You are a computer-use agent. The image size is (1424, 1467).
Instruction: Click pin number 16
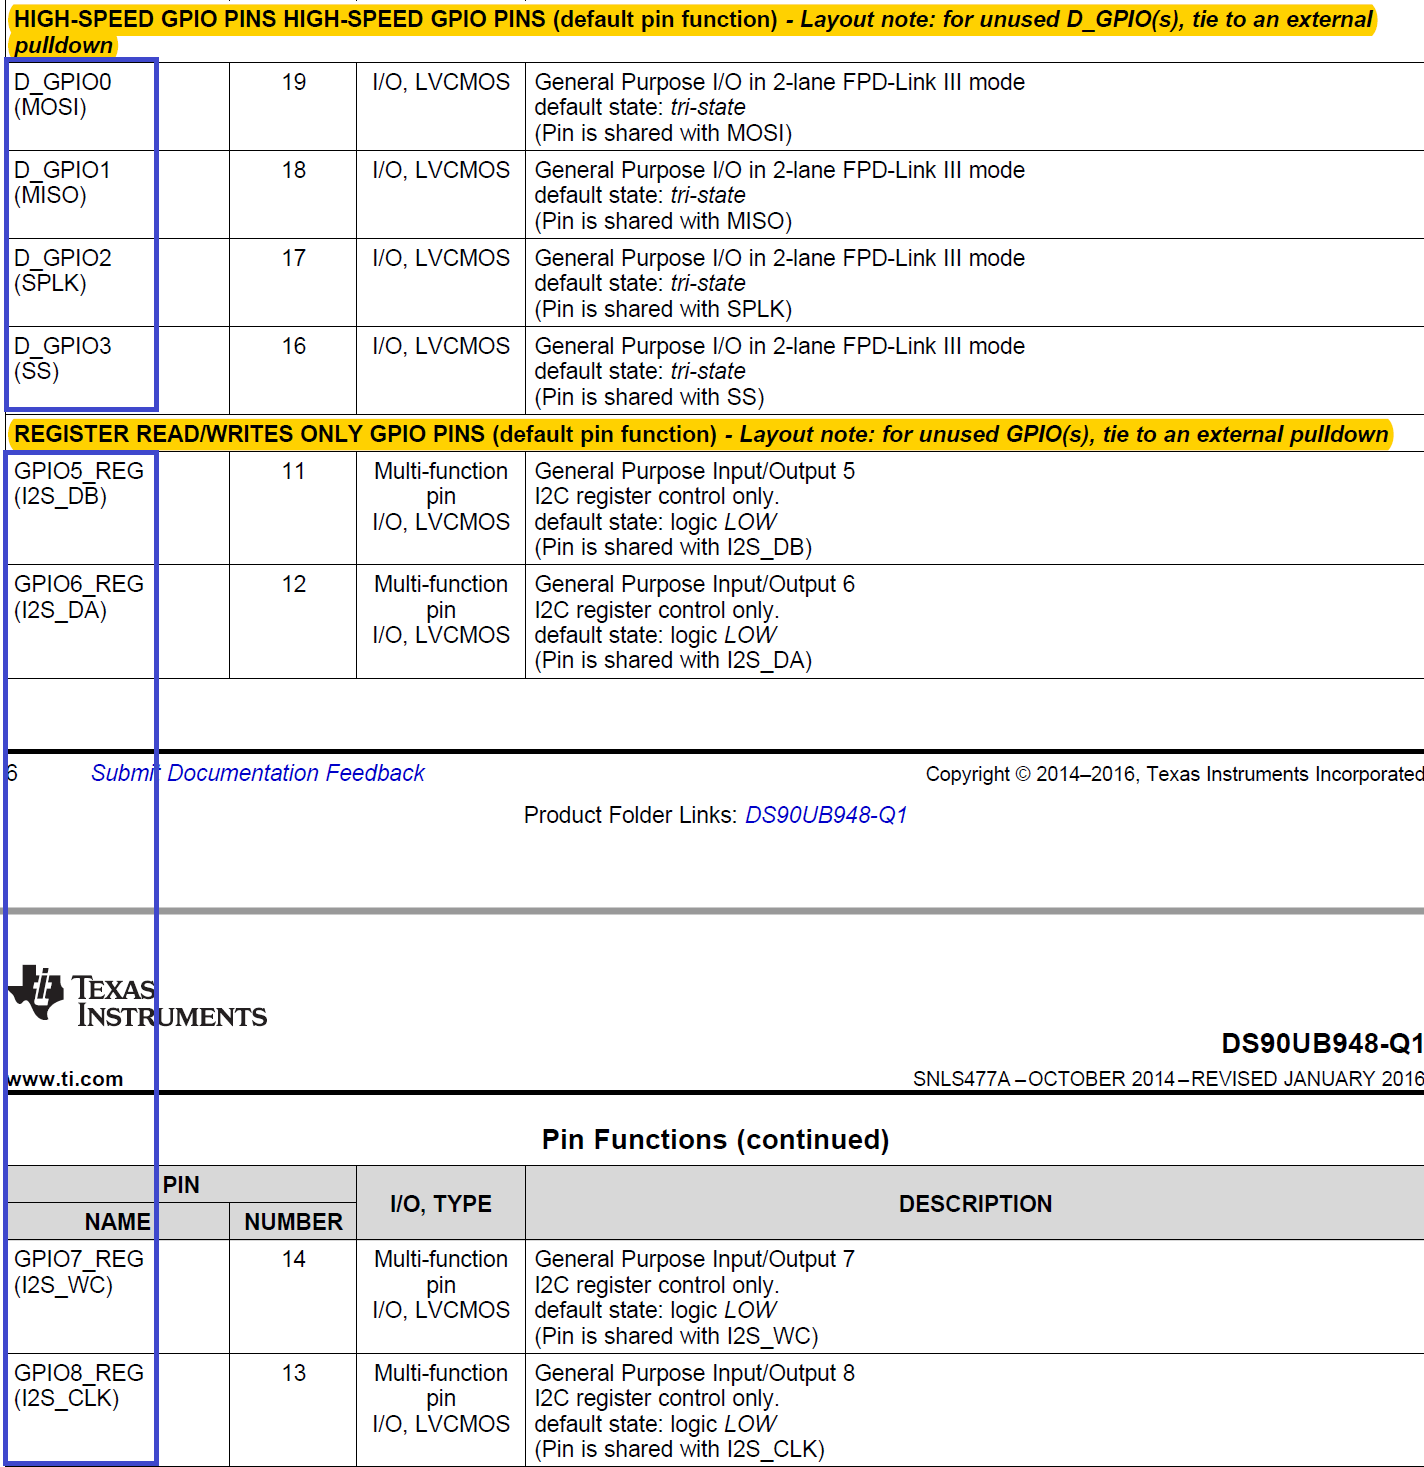click(x=294, y=346)
